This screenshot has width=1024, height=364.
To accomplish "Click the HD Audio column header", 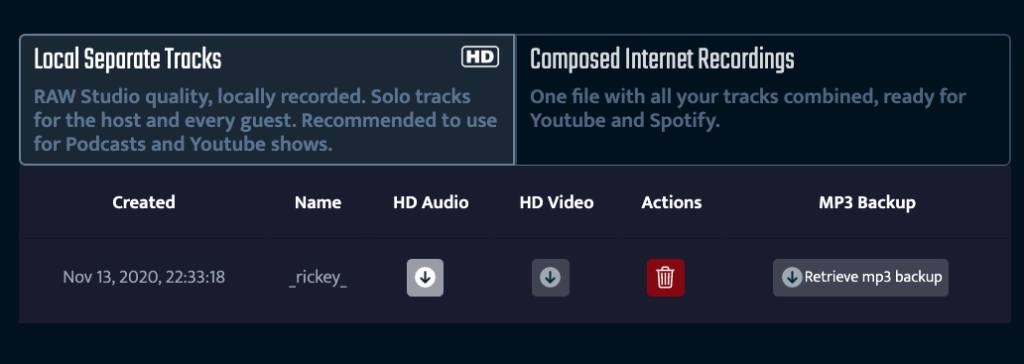I will (x=431, y=203).
